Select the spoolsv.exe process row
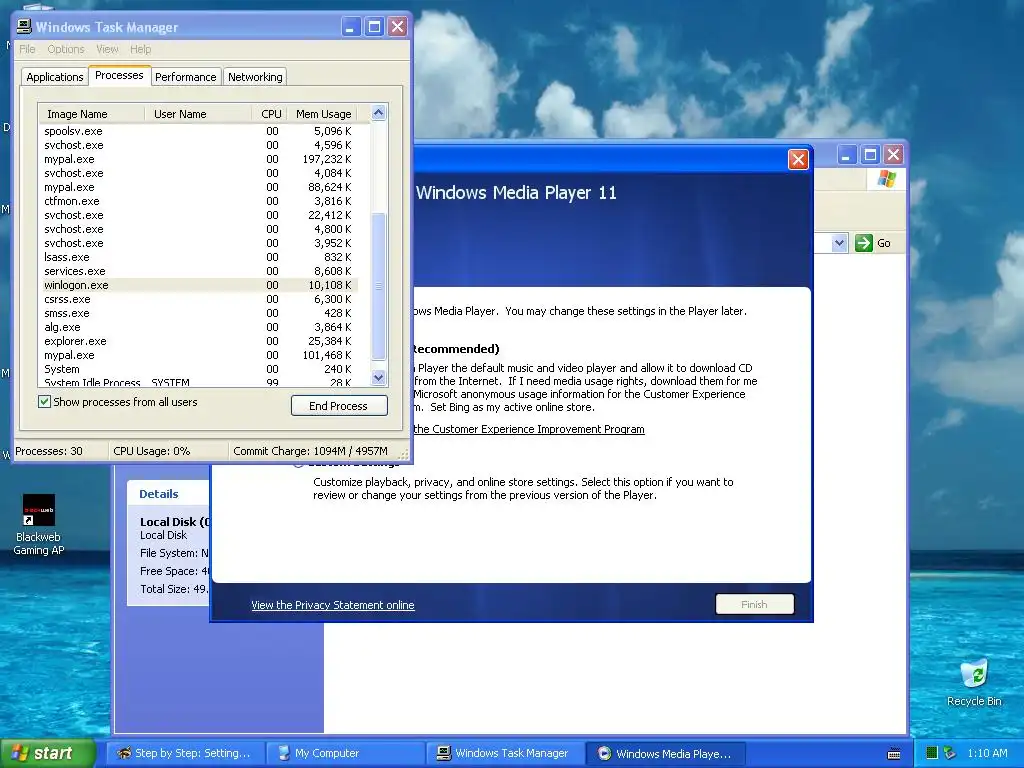 (x=198, y=131)
